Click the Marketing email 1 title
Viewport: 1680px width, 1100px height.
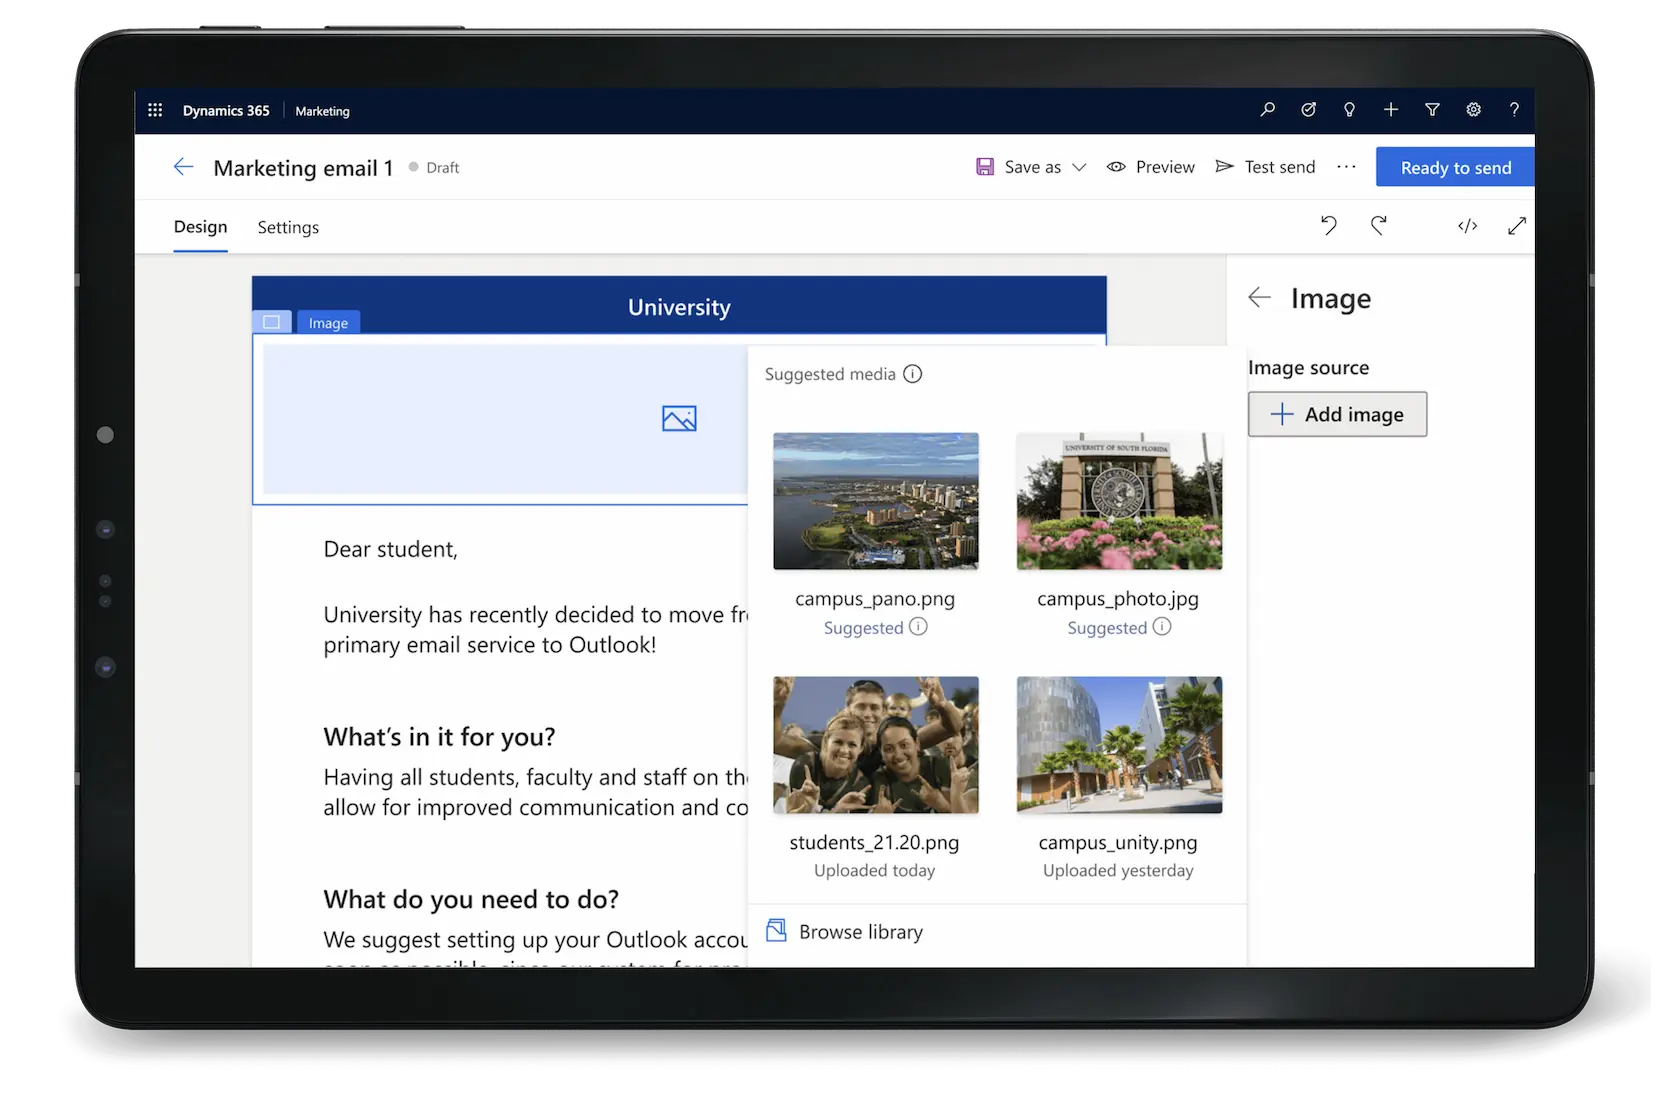(x=303, y=167)
